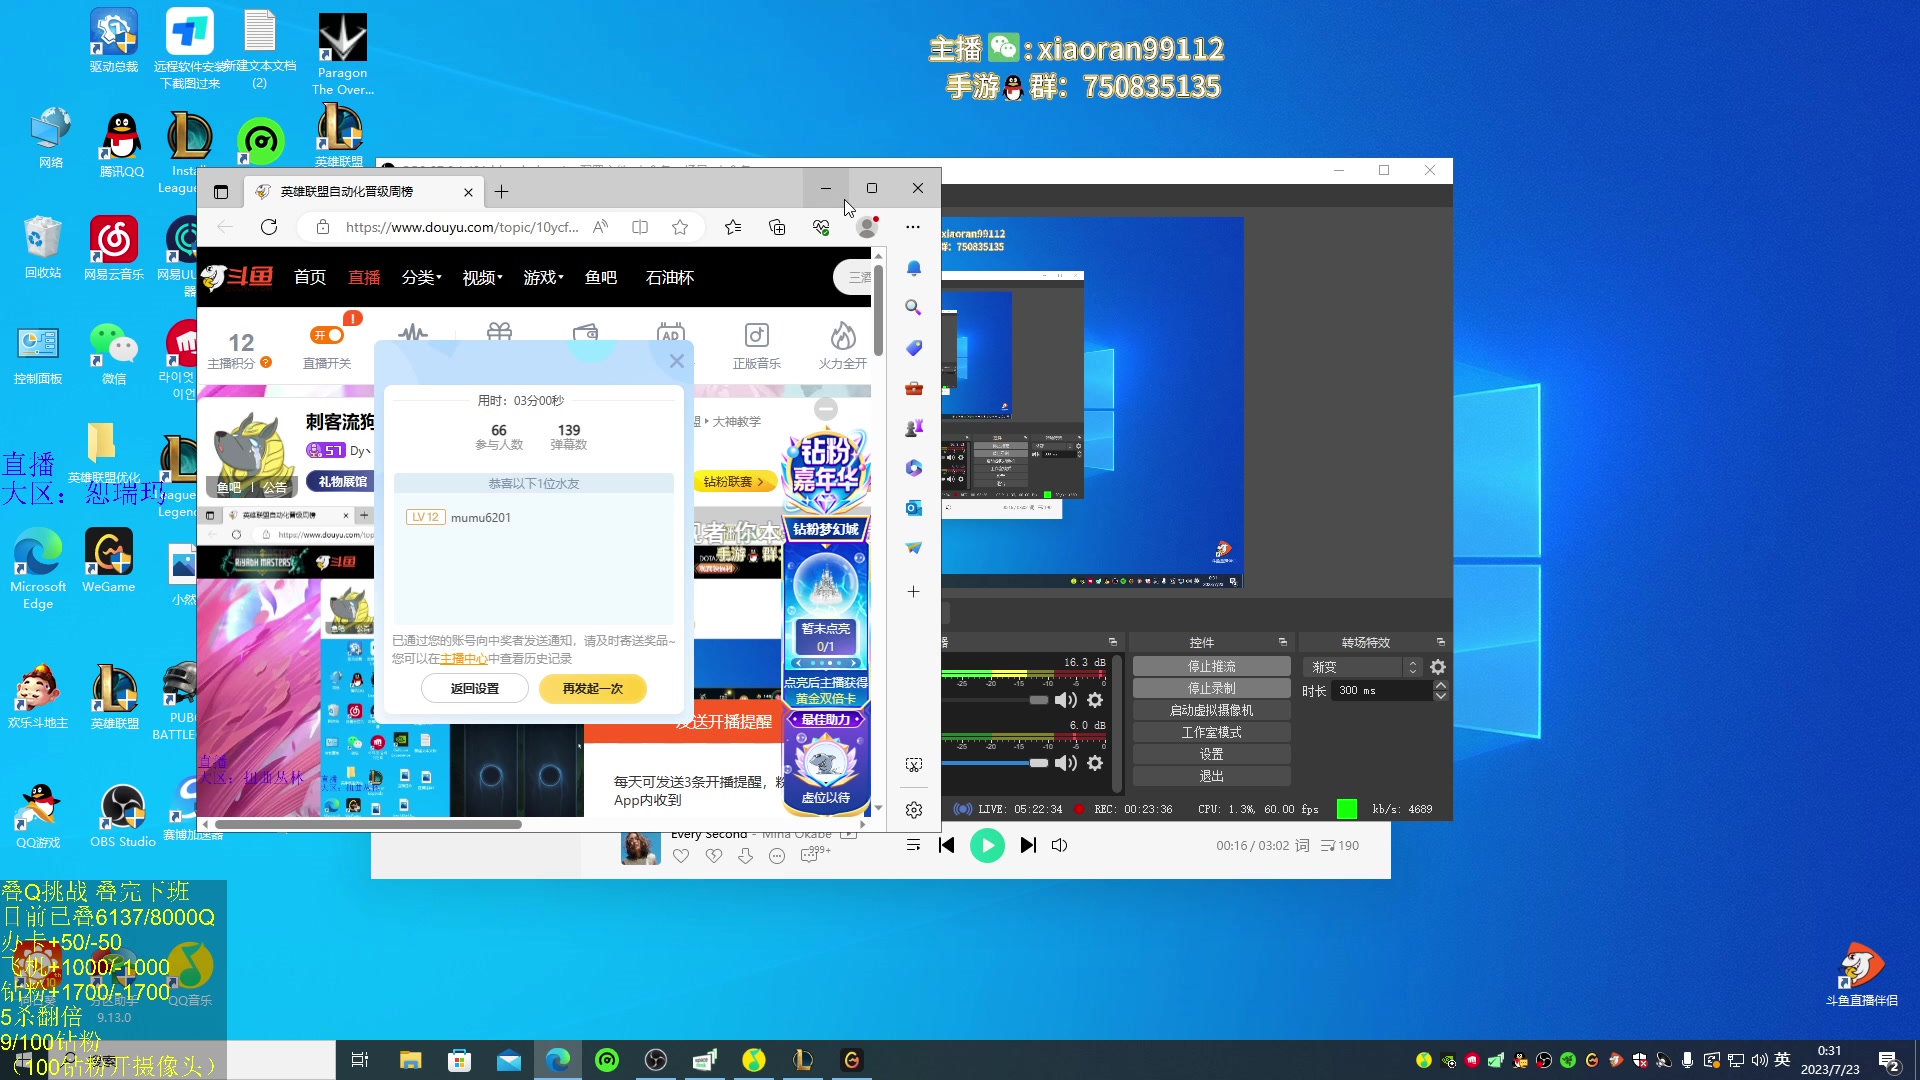
Task: Open the Outlook icon in Edge sidebar
Action: tap(913, 508)
